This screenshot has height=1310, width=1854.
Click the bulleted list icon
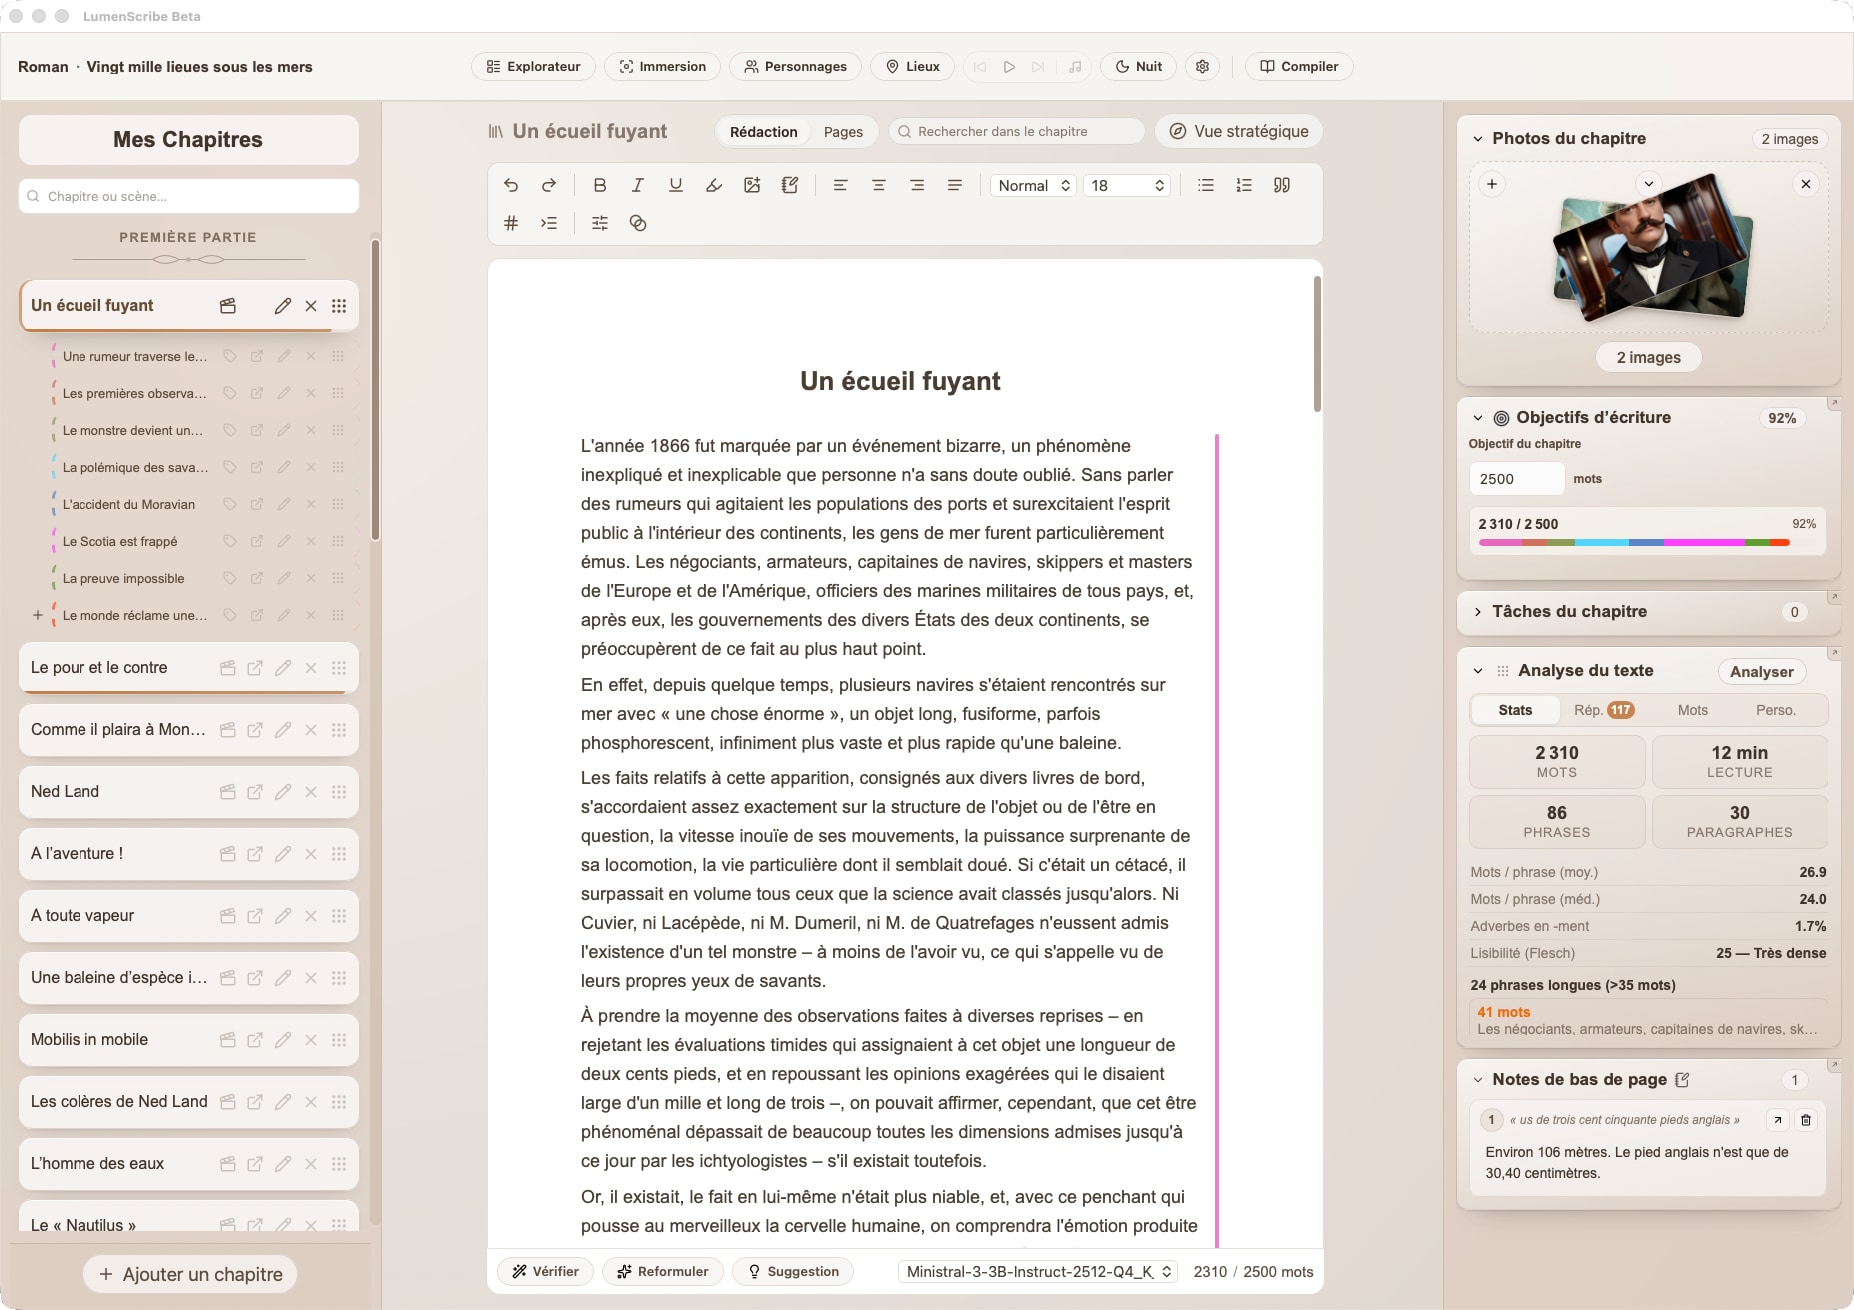click(x=1206, y=185)
